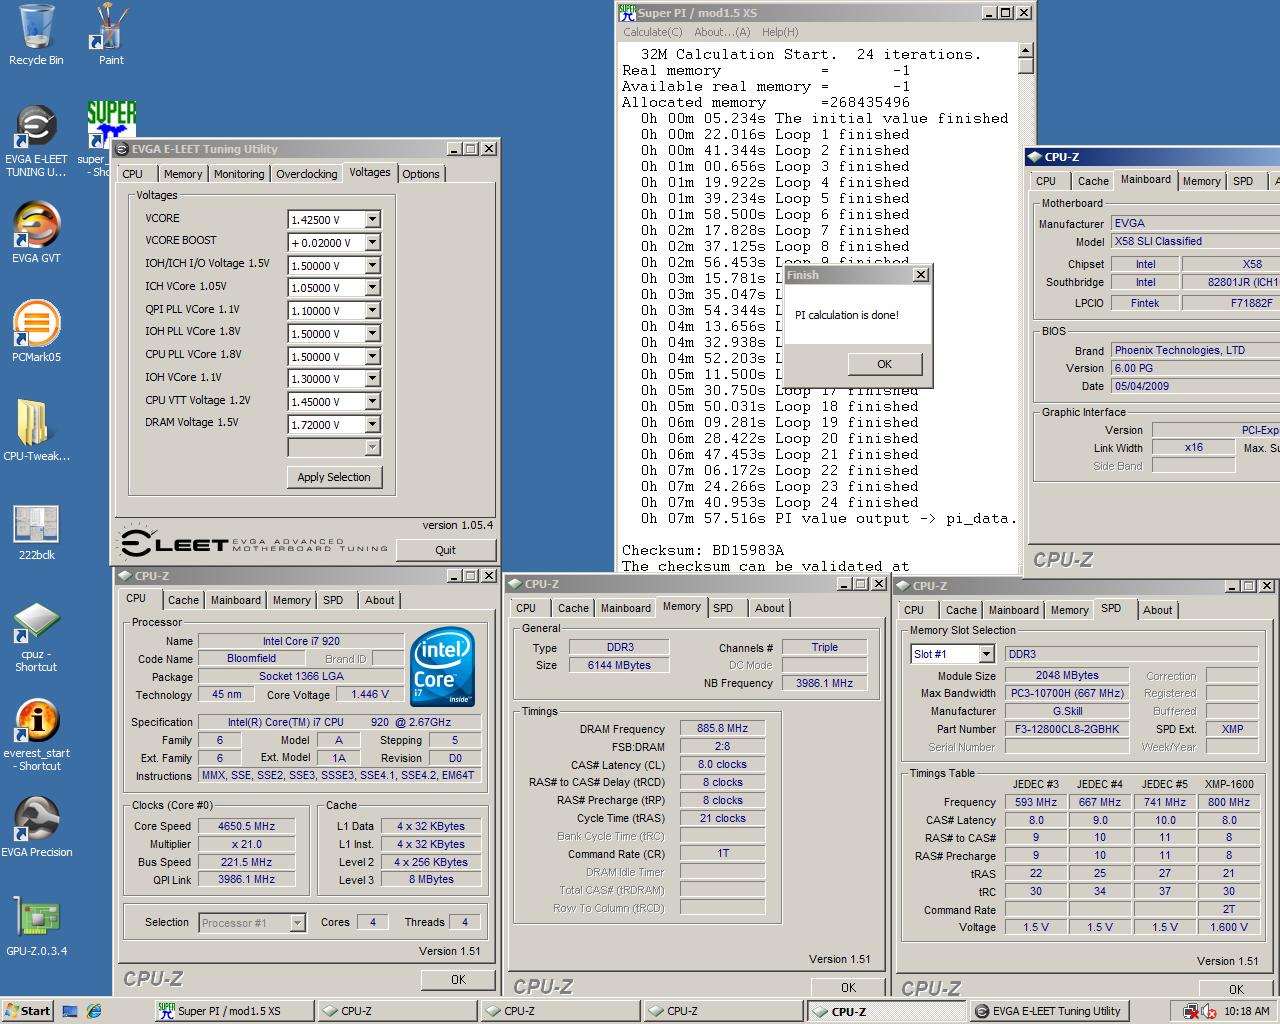
Task: Click the Core Voltage 1.446 V field
Action: pyautogui.click(x=369, y=694)
